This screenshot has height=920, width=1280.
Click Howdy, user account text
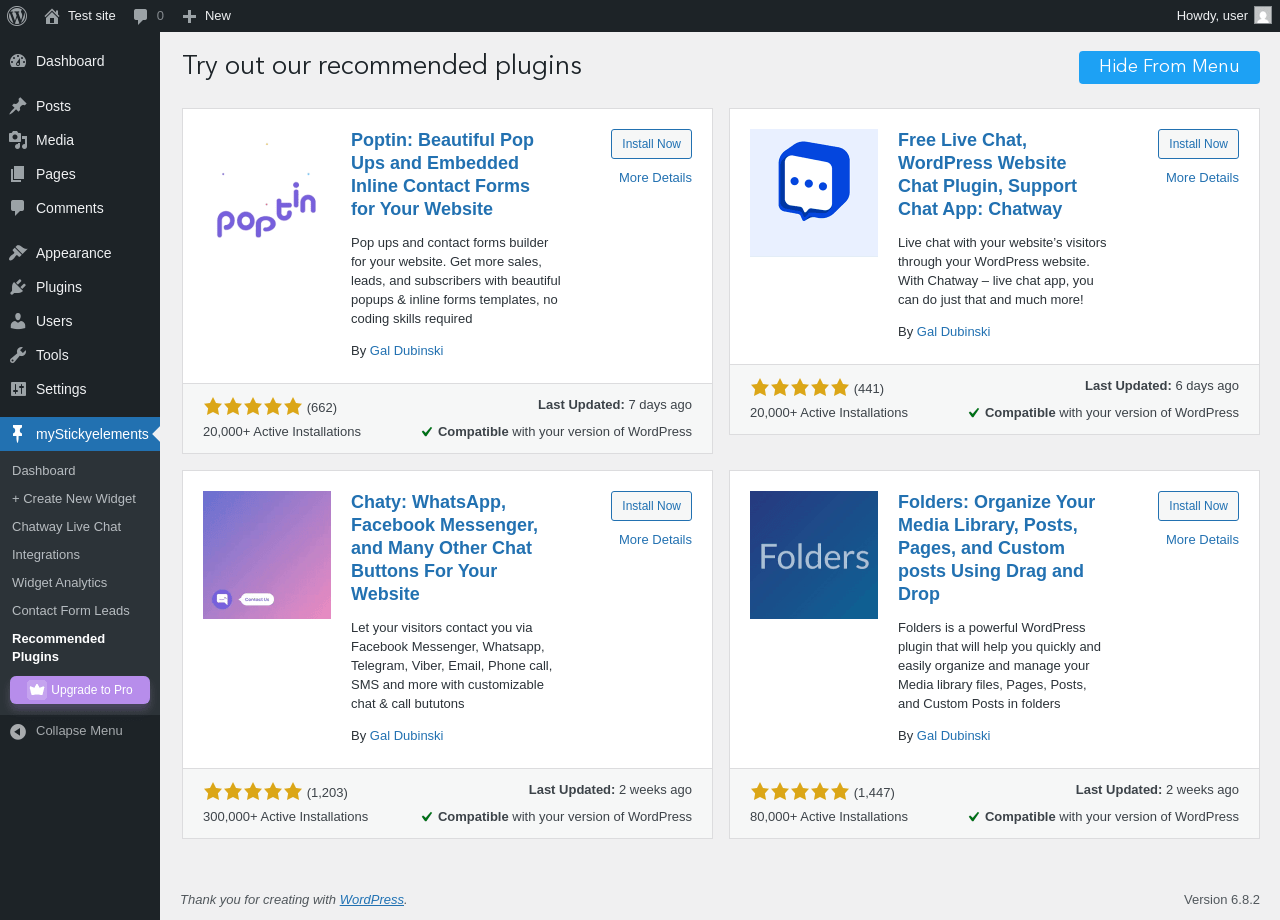pos(1212,16)
